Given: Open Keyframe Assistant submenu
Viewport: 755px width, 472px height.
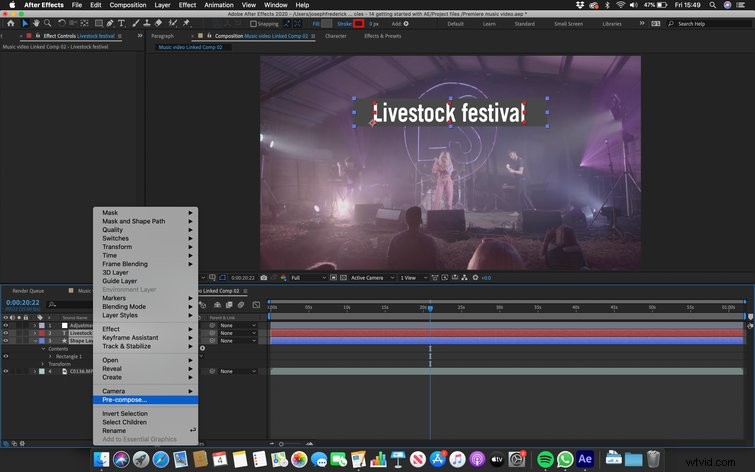Looking at the screenshot, I should click(x=145, y=338).
